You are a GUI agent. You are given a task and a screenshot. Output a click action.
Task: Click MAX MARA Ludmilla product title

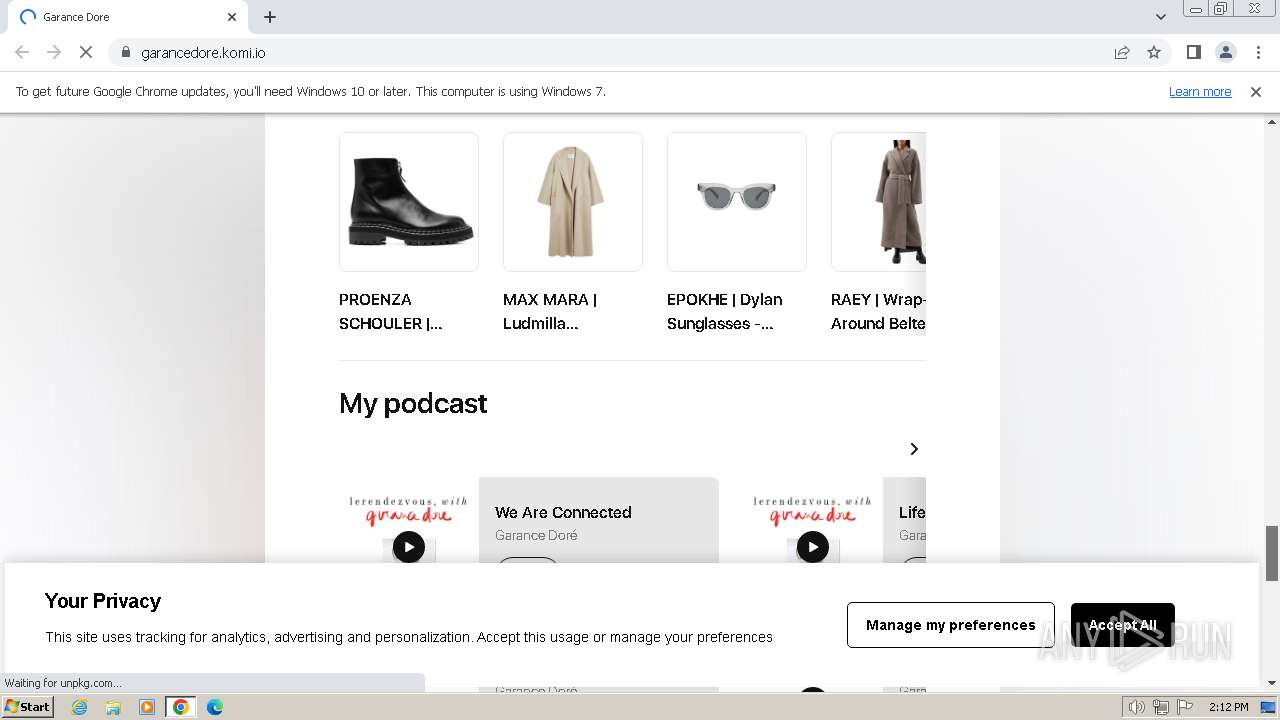(550, 311)
